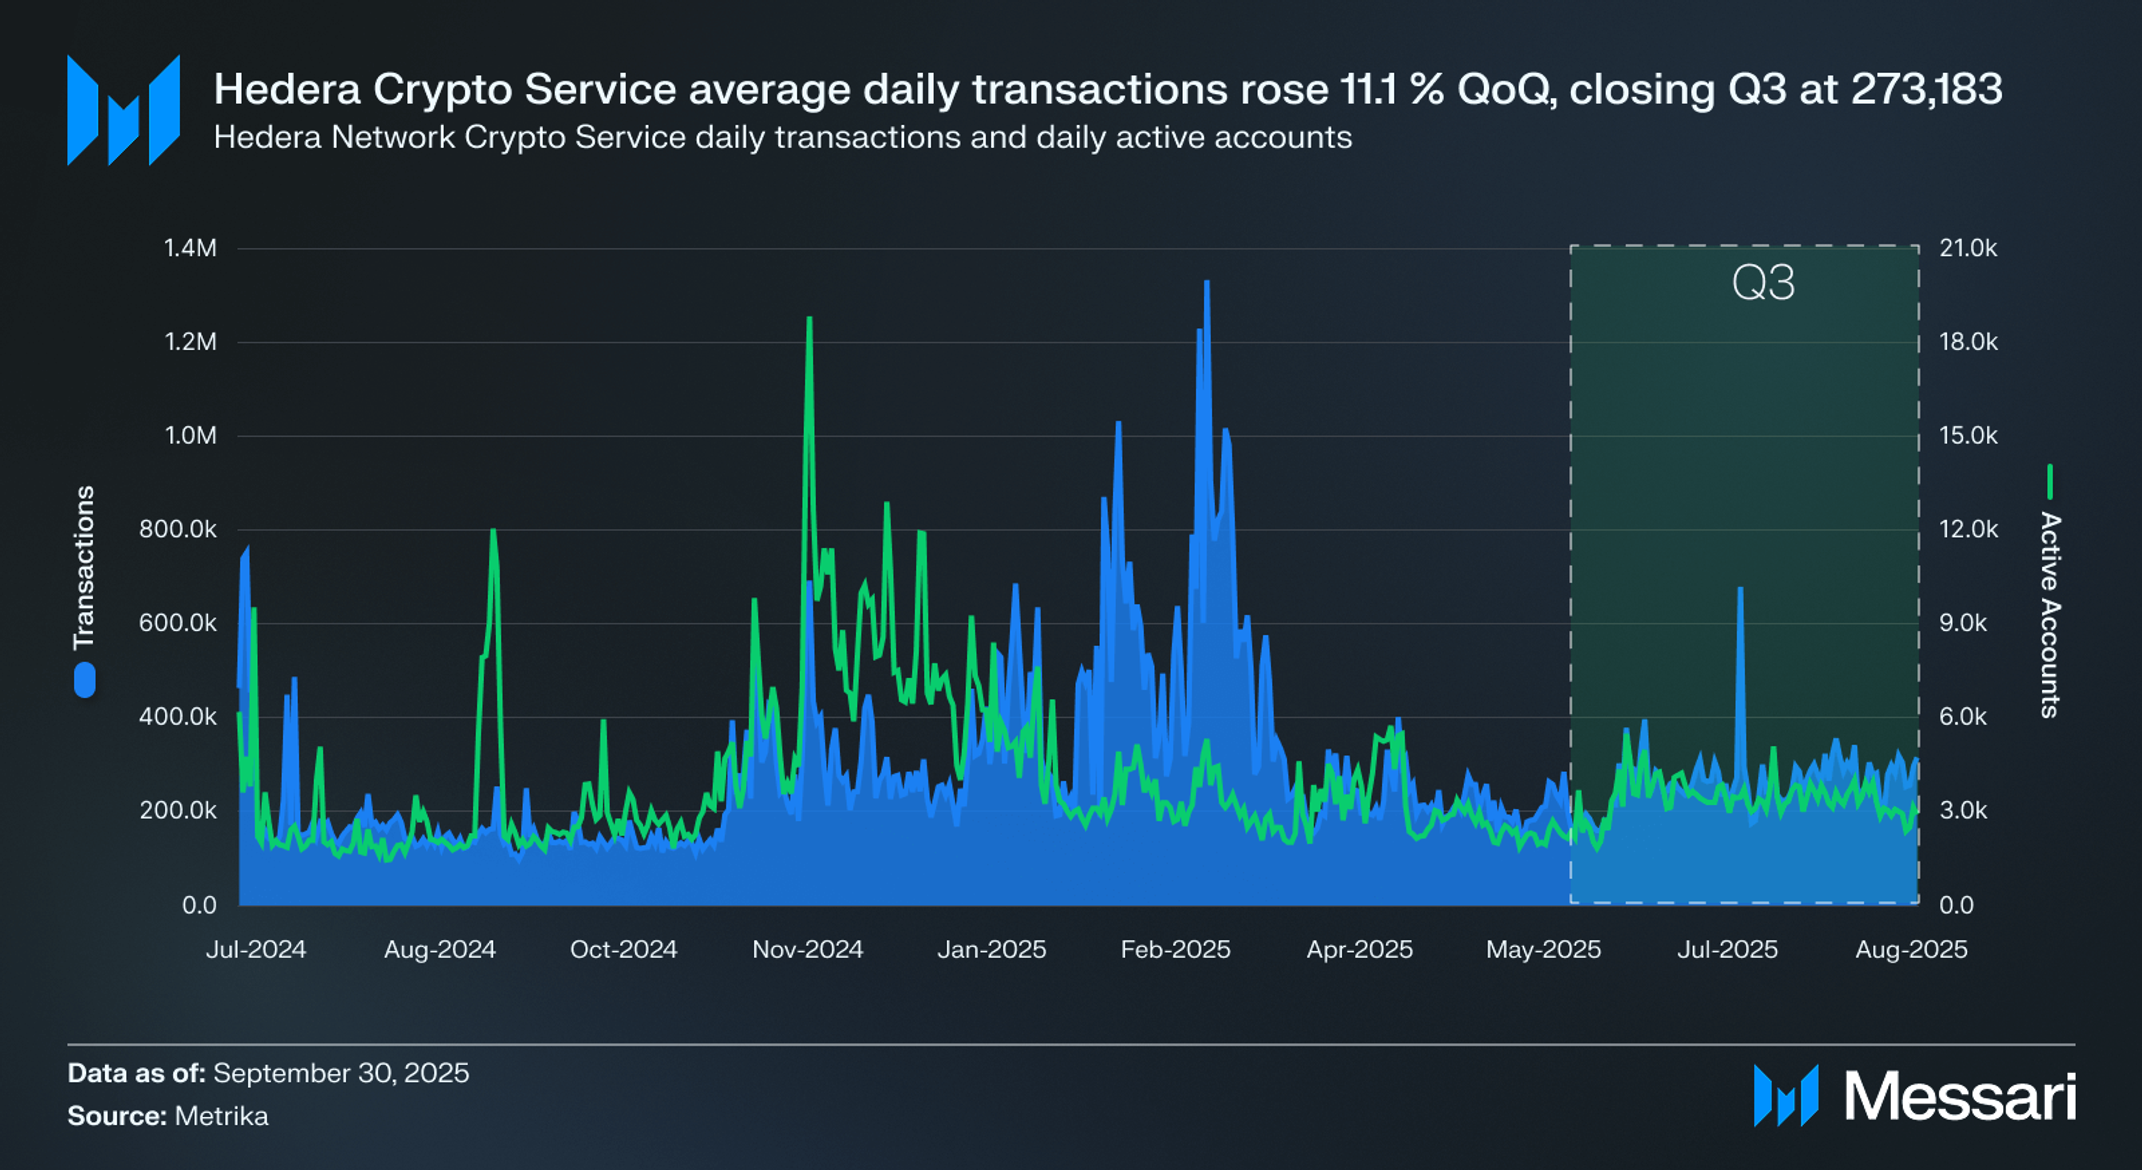The image size is (2142, 1170).
Task: Click the chart headline about 11.1% QoQ
Action: tap(1107, 89)
